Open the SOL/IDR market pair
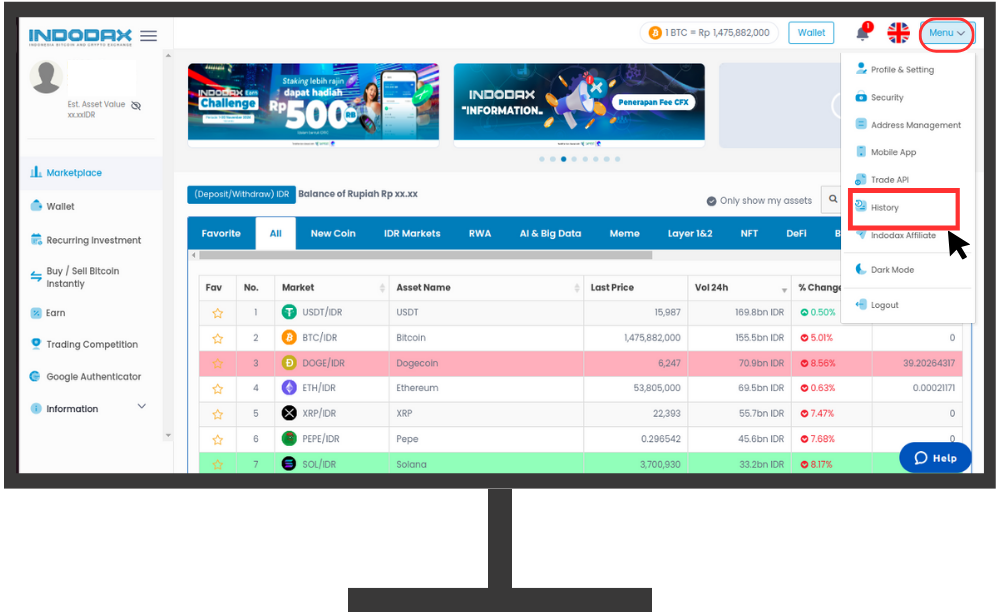Image resolution: width=1000 pixels, height=612 pixels. pos(319,465)
